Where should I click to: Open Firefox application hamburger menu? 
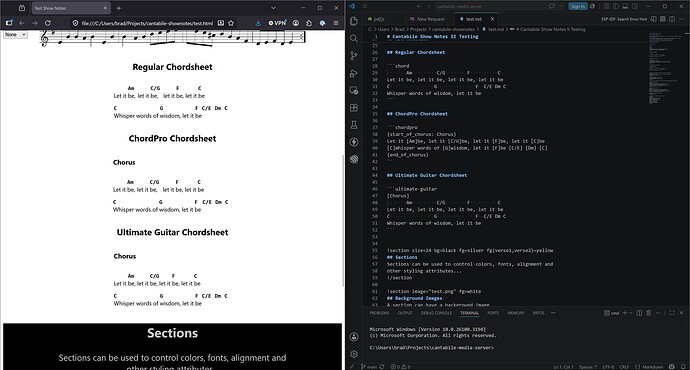[x=336, y=23]
